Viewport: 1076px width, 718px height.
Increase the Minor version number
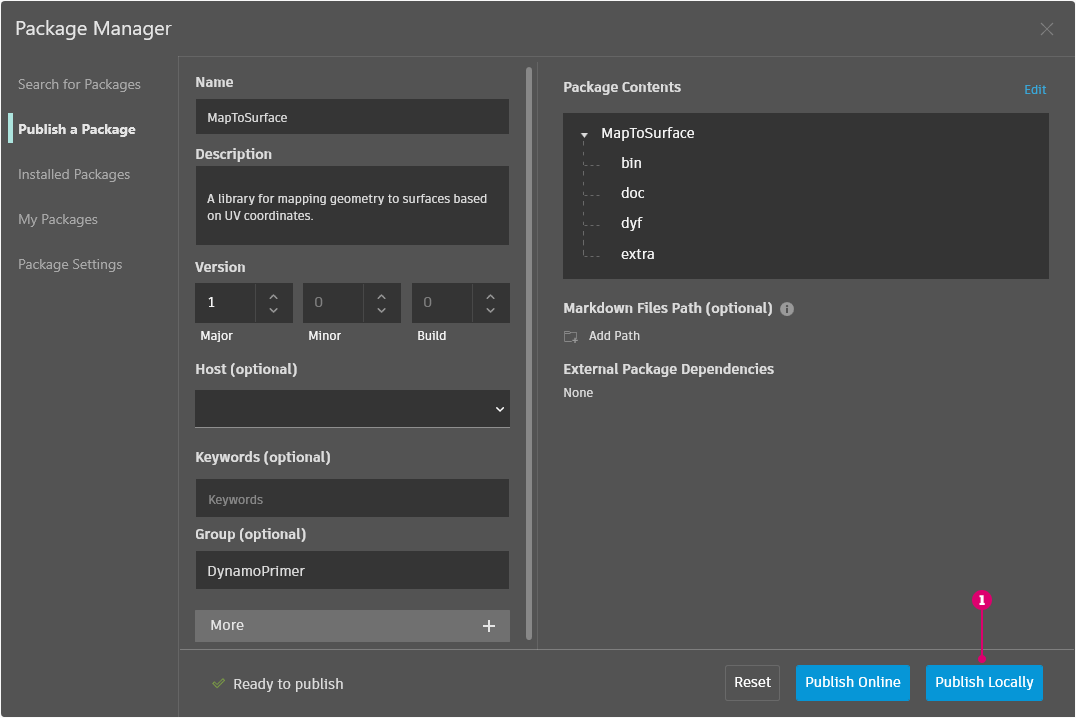pos(382,295)
